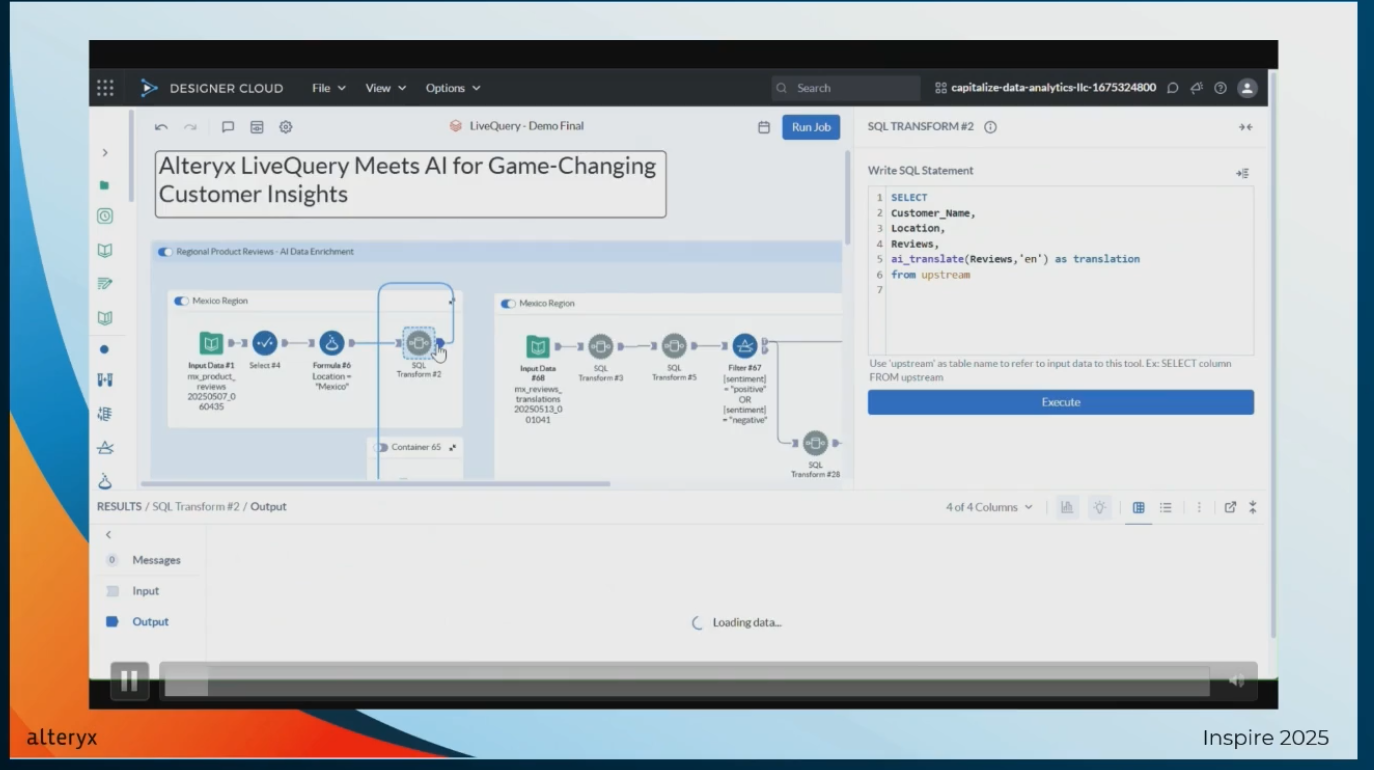This screenshot has height=770, width=1374.
Task: Click the video progress bar
Action: tap(687, 682)
